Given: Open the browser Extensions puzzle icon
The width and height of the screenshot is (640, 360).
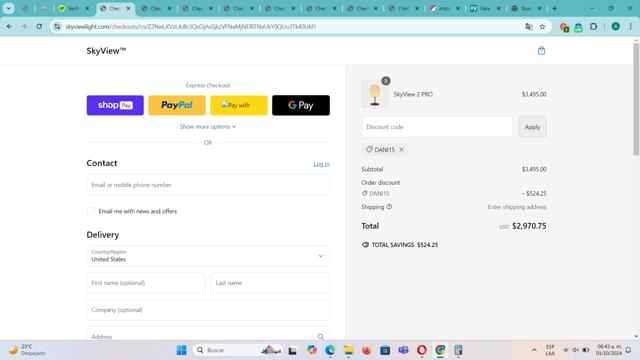Looking at the screenshot, I should (593, 27).
